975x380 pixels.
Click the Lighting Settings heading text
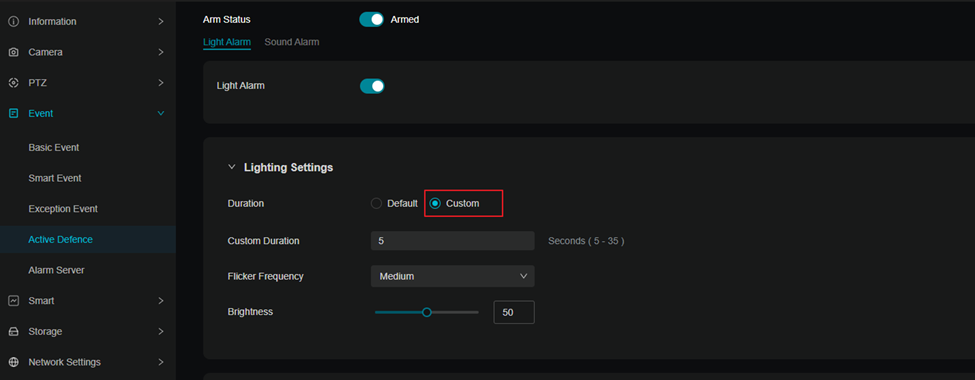289,167
